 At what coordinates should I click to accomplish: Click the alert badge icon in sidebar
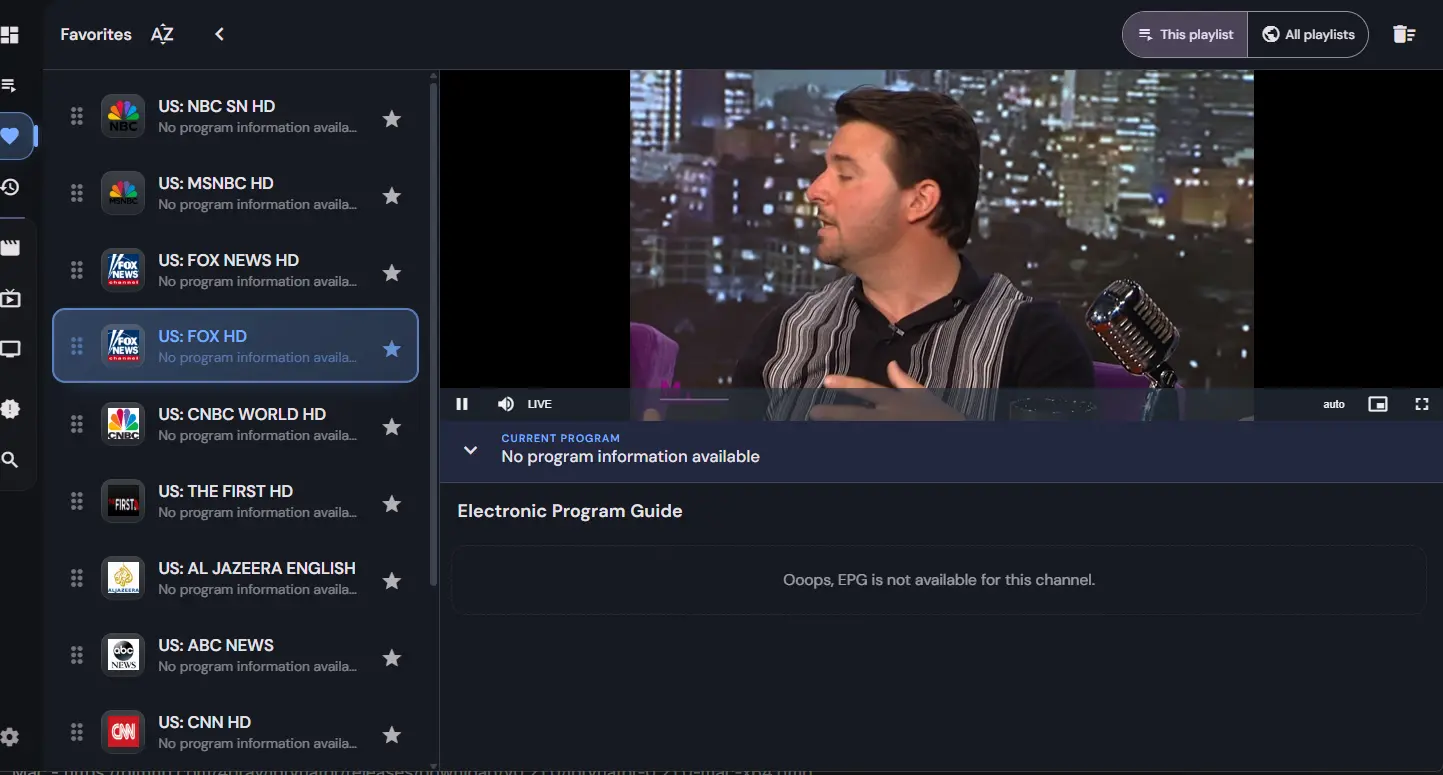coord(10,409)
